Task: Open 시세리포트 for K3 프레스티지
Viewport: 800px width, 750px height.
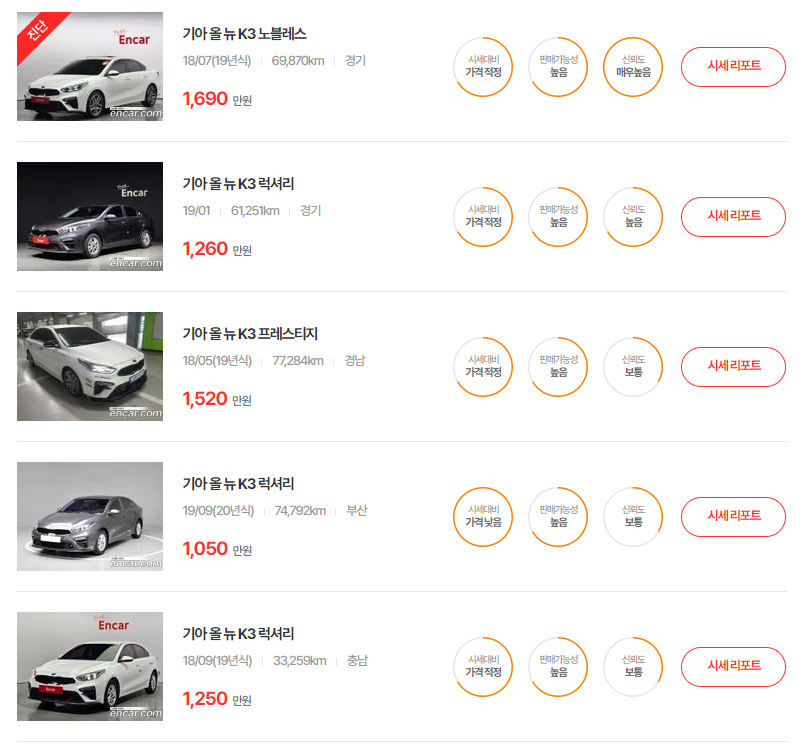Action: 733,367
